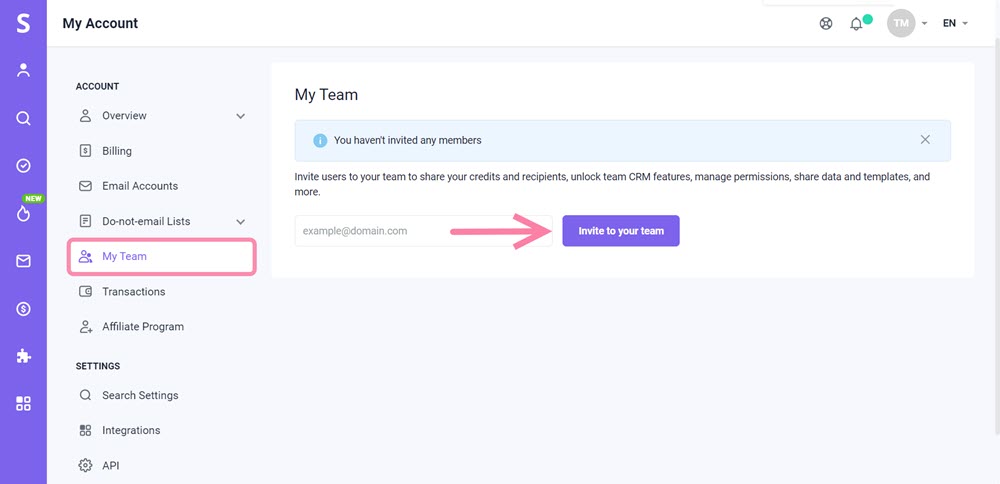
Task: Expand the Do-not-email Lists chevron
Action: pyautogui.click(x=240, y=222)
